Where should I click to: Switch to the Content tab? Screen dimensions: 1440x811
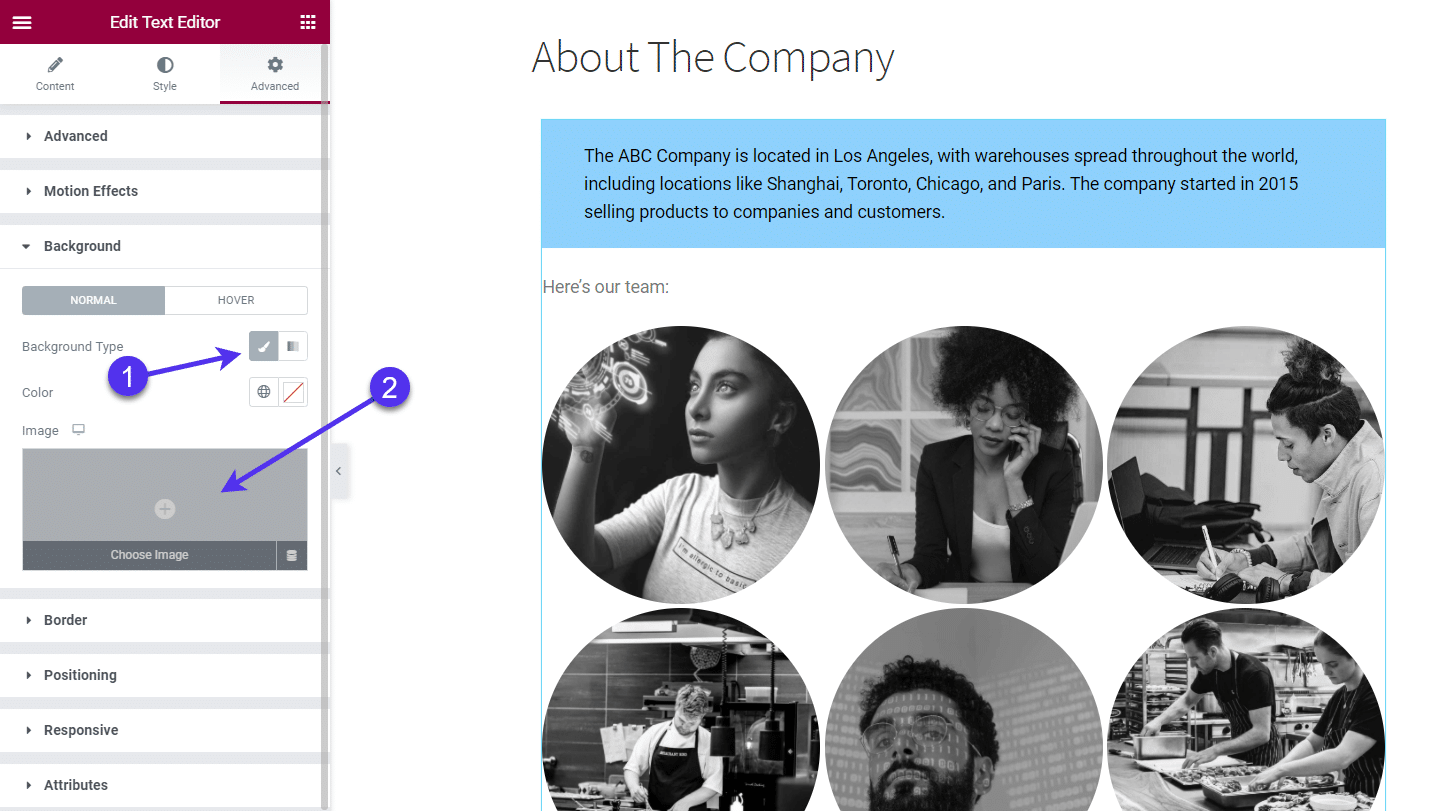55,74
